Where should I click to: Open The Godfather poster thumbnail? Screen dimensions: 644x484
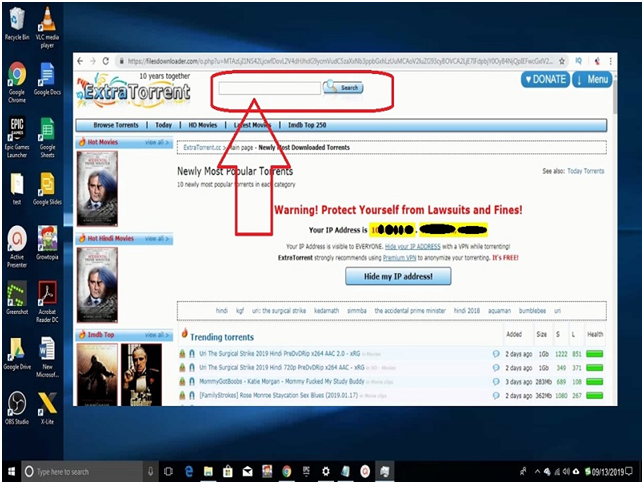coord(141,375)
